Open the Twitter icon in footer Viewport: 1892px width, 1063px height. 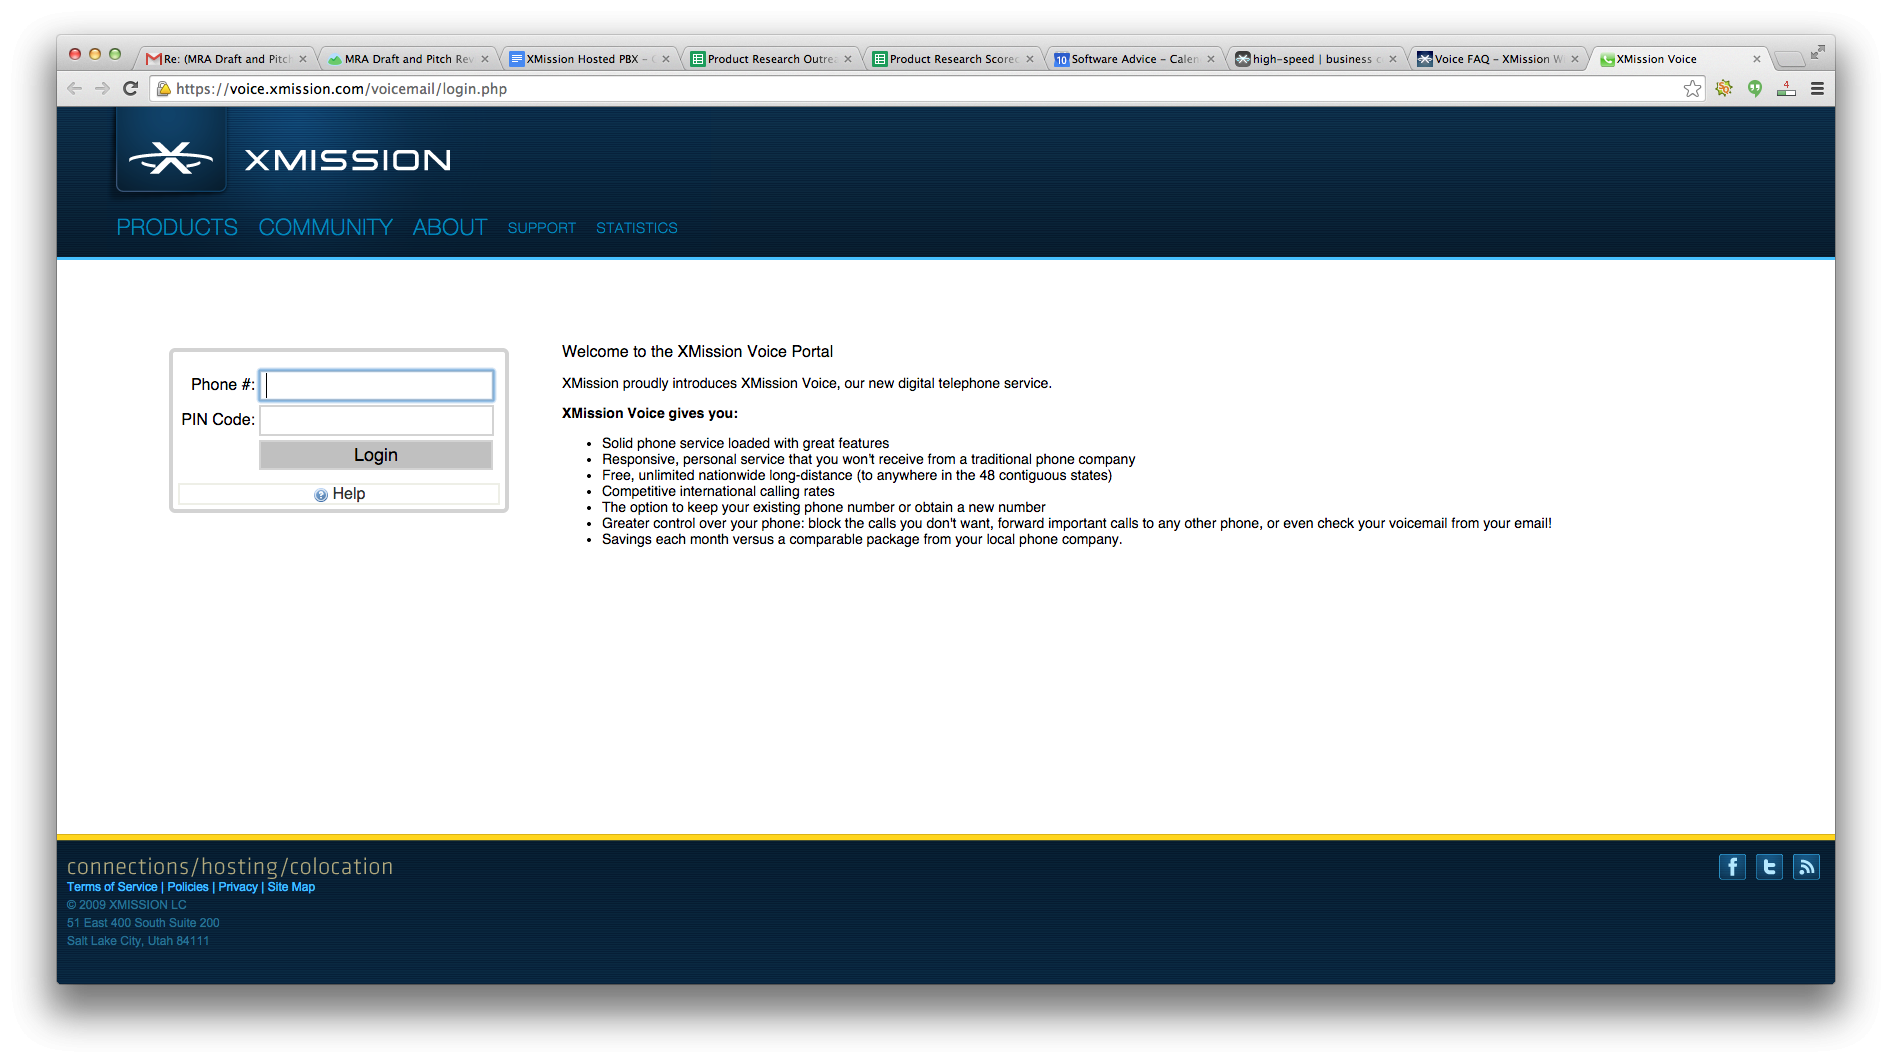pos(1769,867)
